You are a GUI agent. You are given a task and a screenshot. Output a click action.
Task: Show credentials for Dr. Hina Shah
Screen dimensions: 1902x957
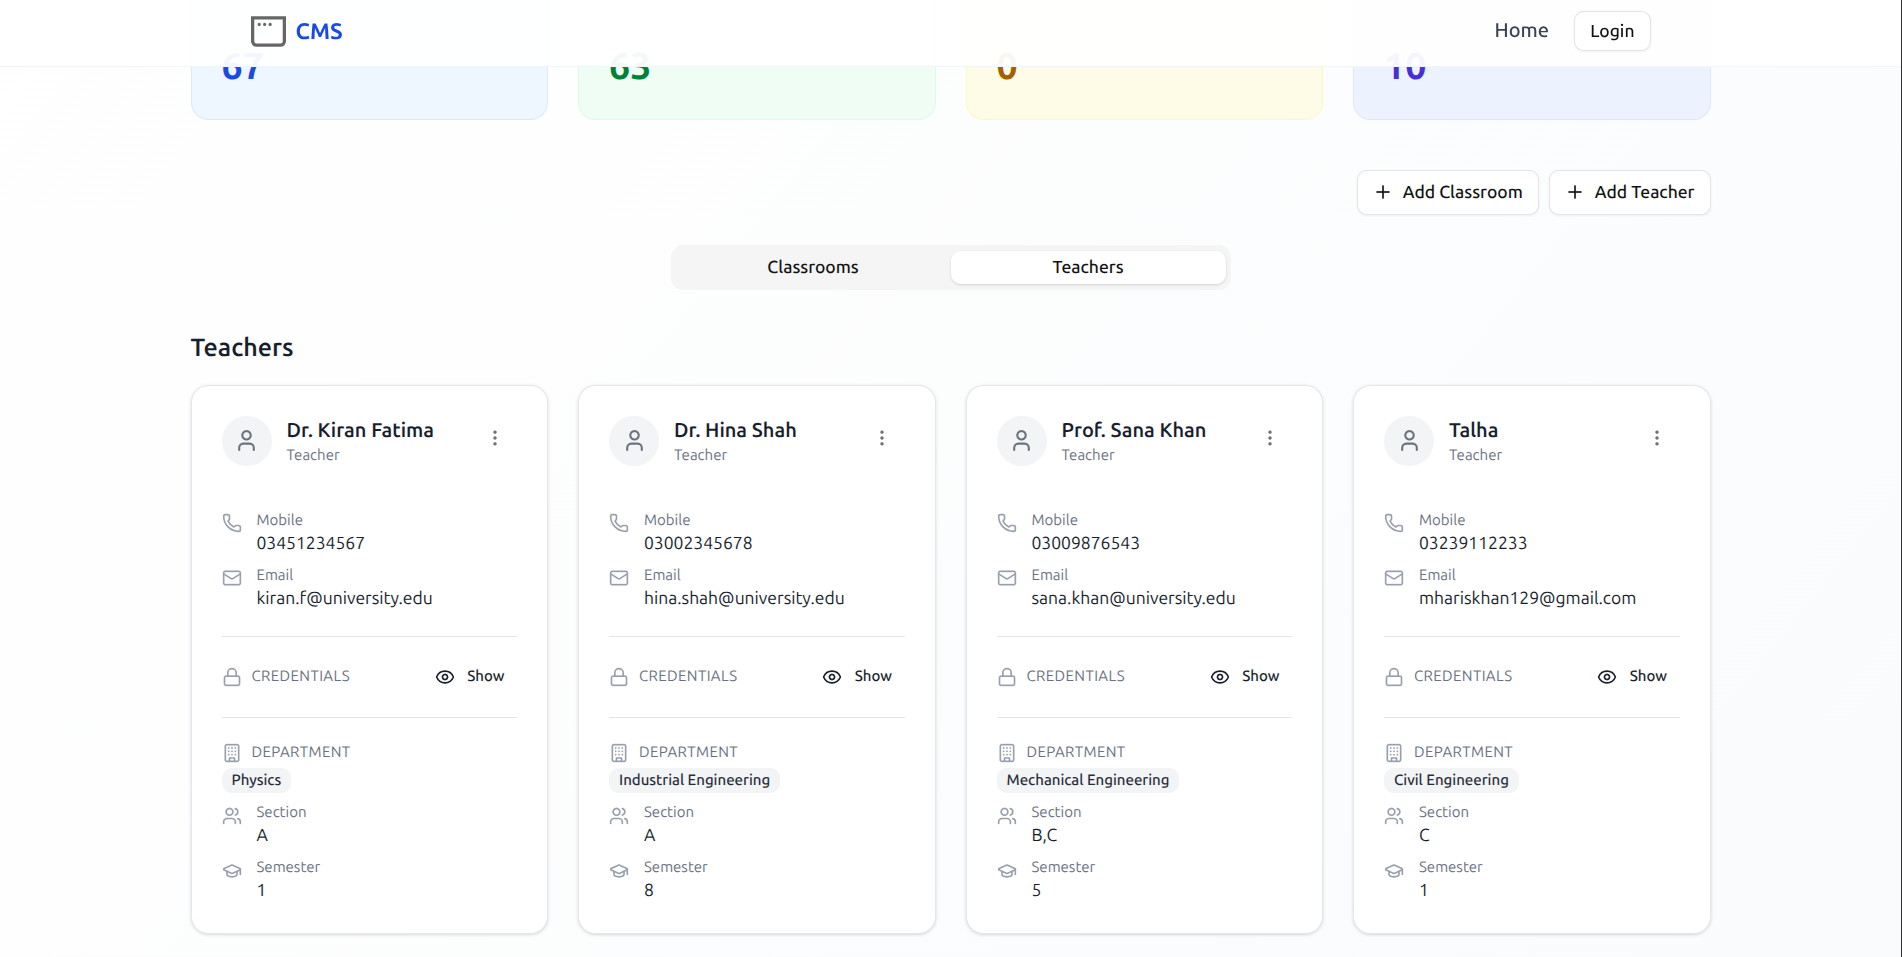pos(857,677)
